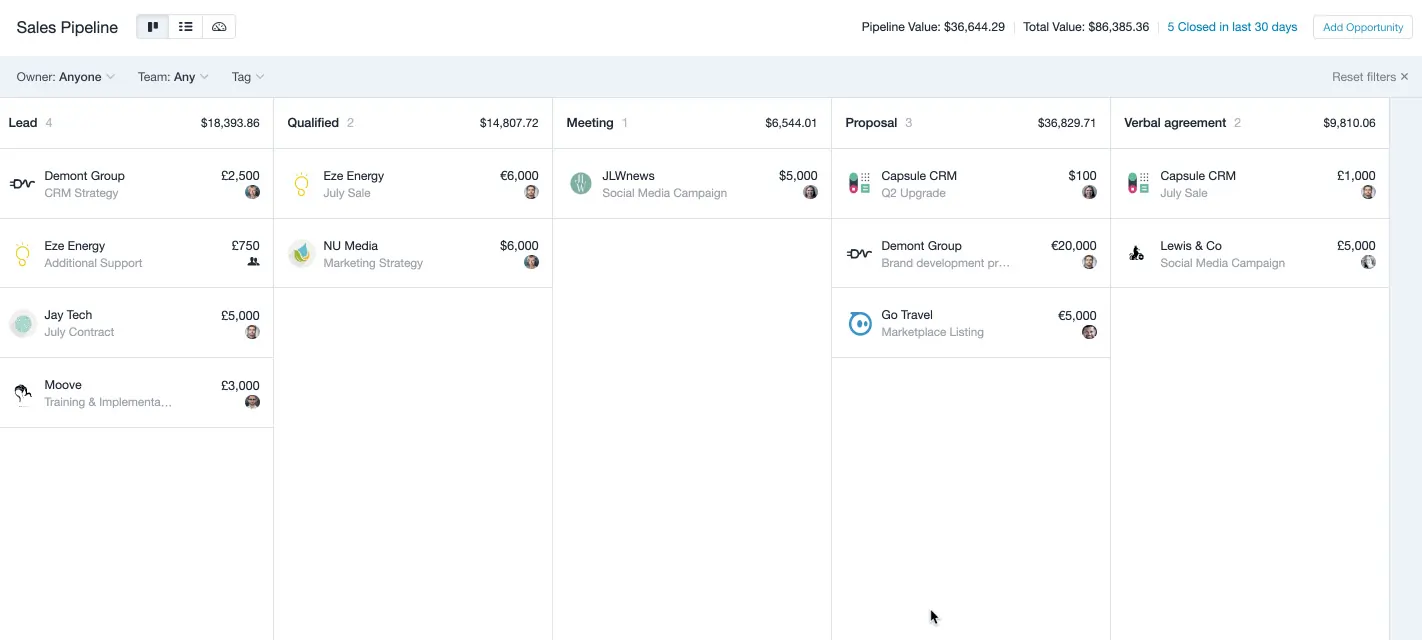Click Capsule CRM logo on Q2 Upgrade card
Image resolution: width=1422 pixels, height=640 pixels.
[859, 184]
